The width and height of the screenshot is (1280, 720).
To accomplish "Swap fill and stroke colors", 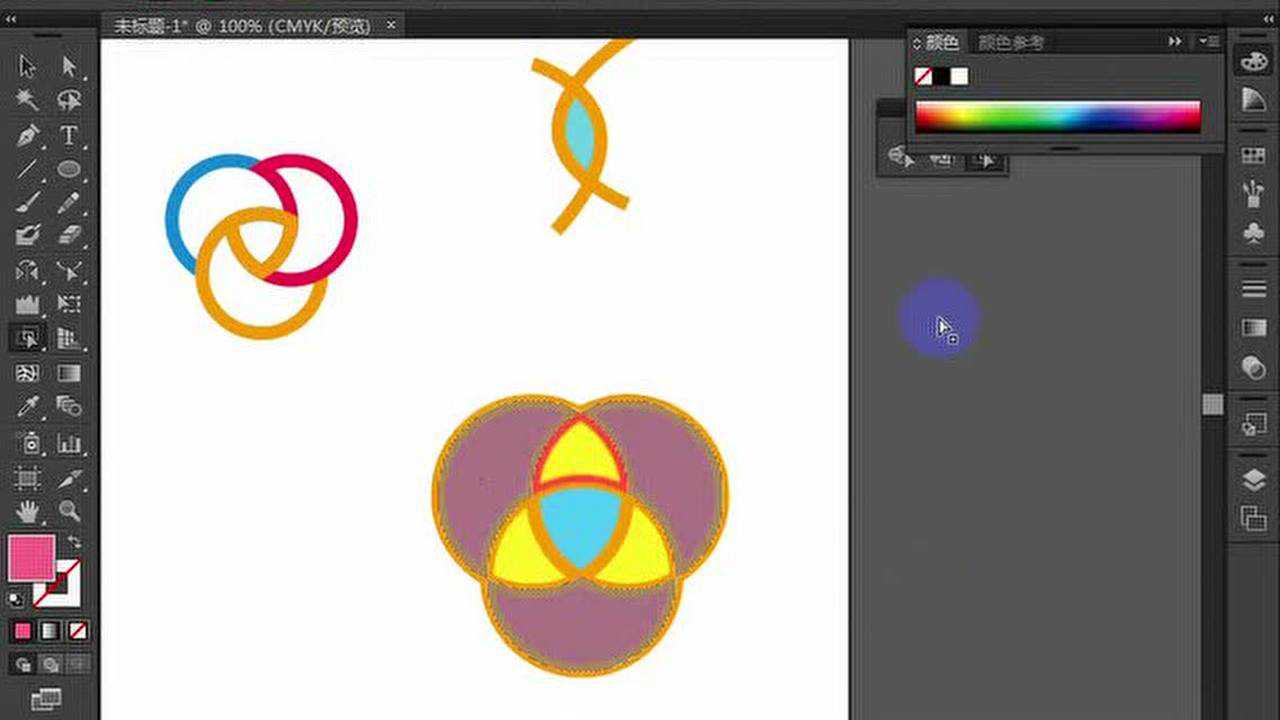I will (75, 541).
